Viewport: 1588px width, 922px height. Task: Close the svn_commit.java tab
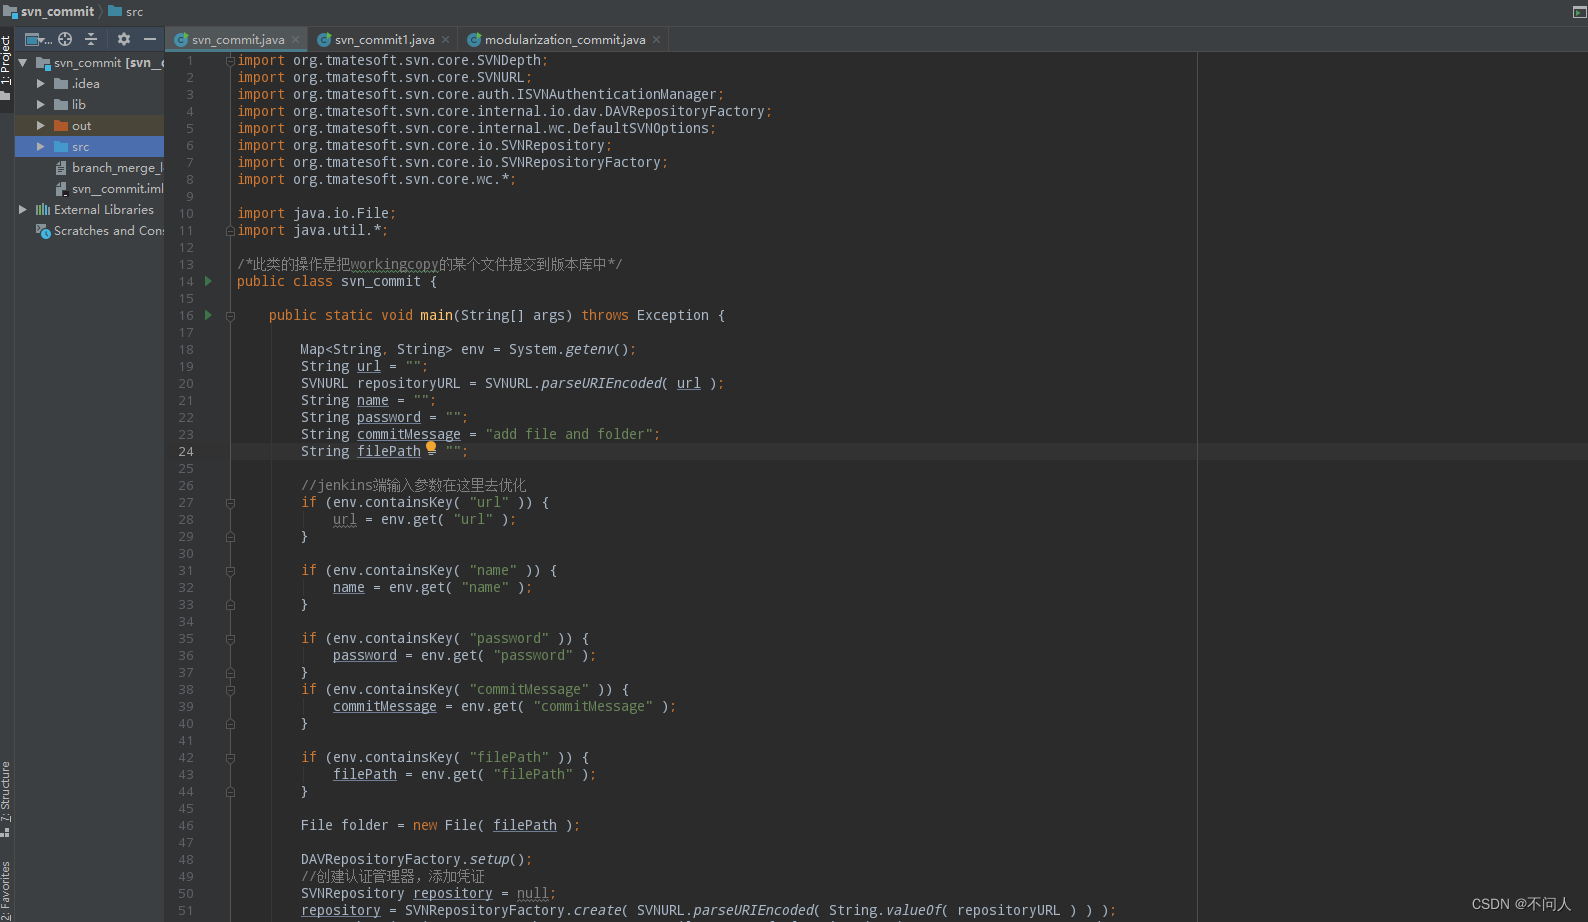point(296,40)
